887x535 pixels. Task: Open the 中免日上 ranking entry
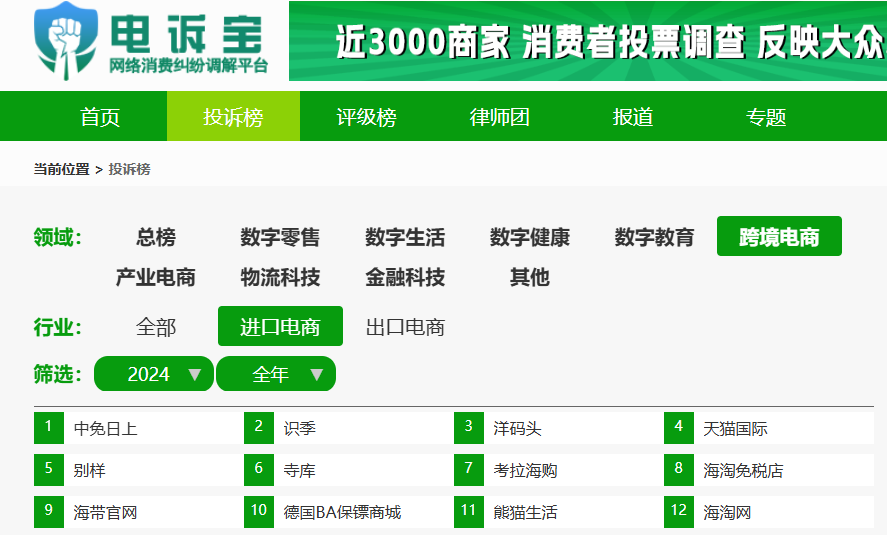point(106,429)
